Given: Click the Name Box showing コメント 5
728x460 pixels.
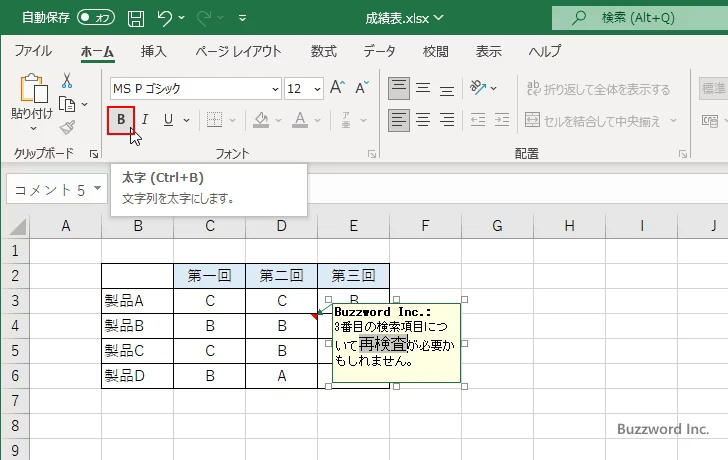Looking at the screenshot, I should coord(57,189).
